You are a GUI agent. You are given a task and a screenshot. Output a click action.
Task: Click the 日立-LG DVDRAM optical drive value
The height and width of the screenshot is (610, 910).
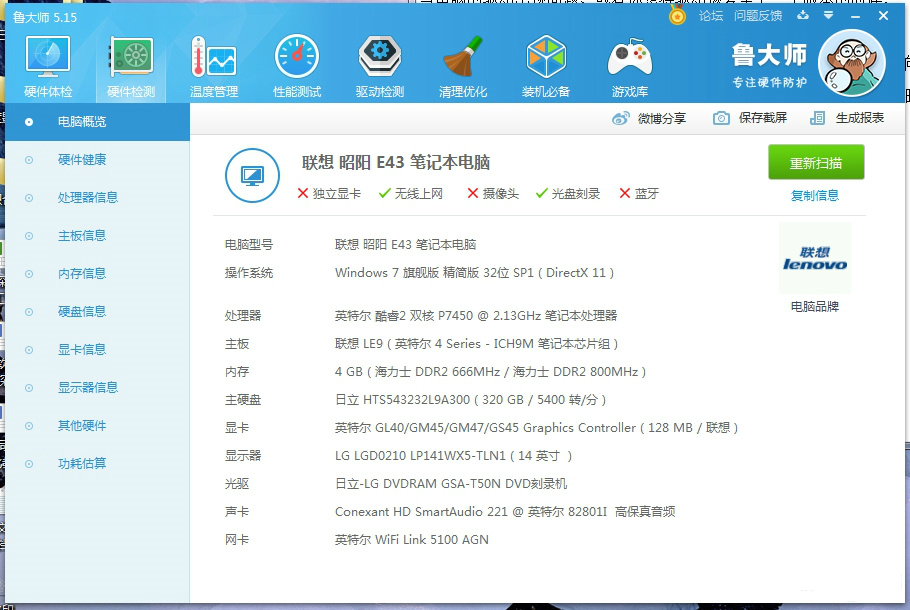(x=451, y=483)
